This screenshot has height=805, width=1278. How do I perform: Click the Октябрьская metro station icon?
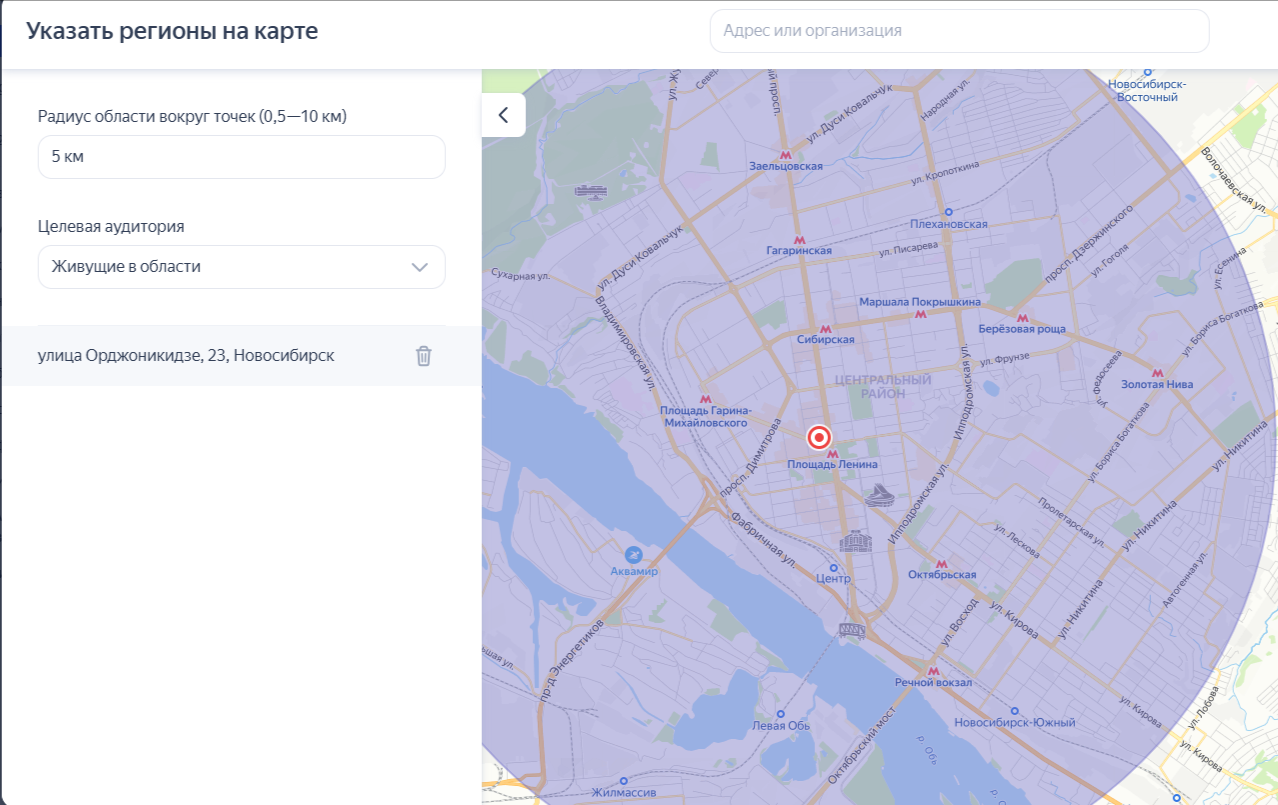941,563
